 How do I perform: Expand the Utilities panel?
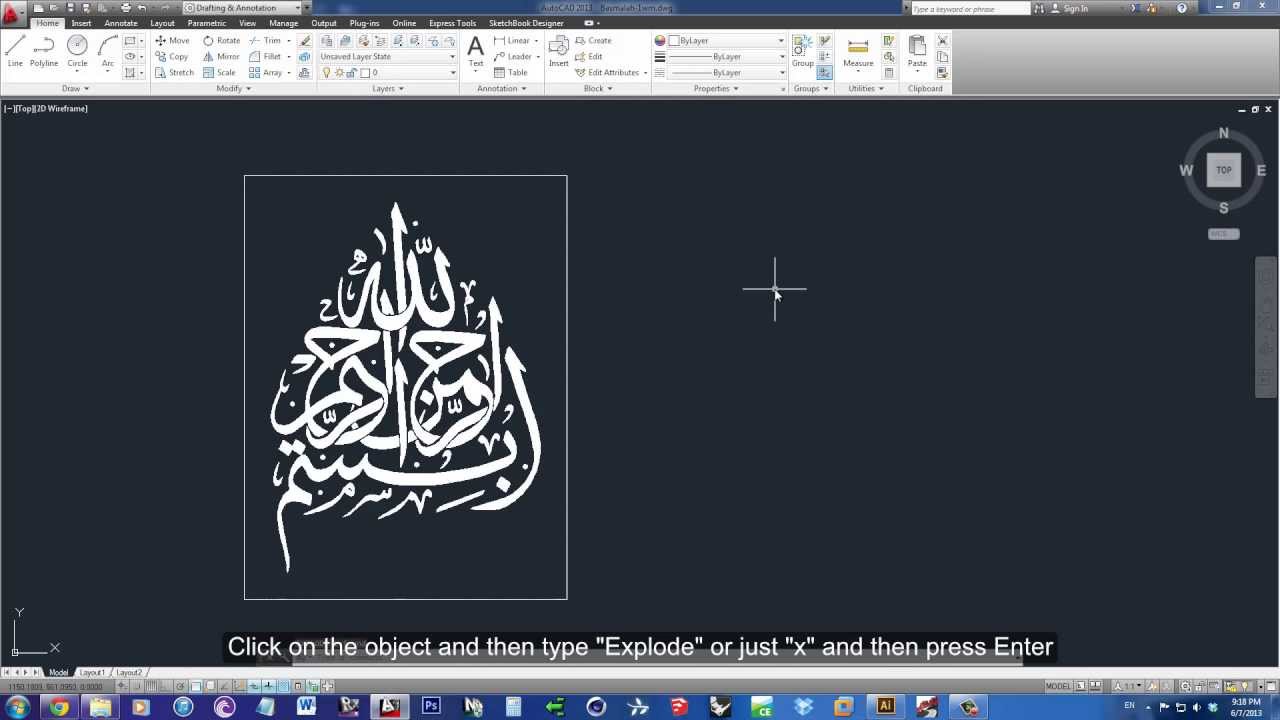pos(866,88)
